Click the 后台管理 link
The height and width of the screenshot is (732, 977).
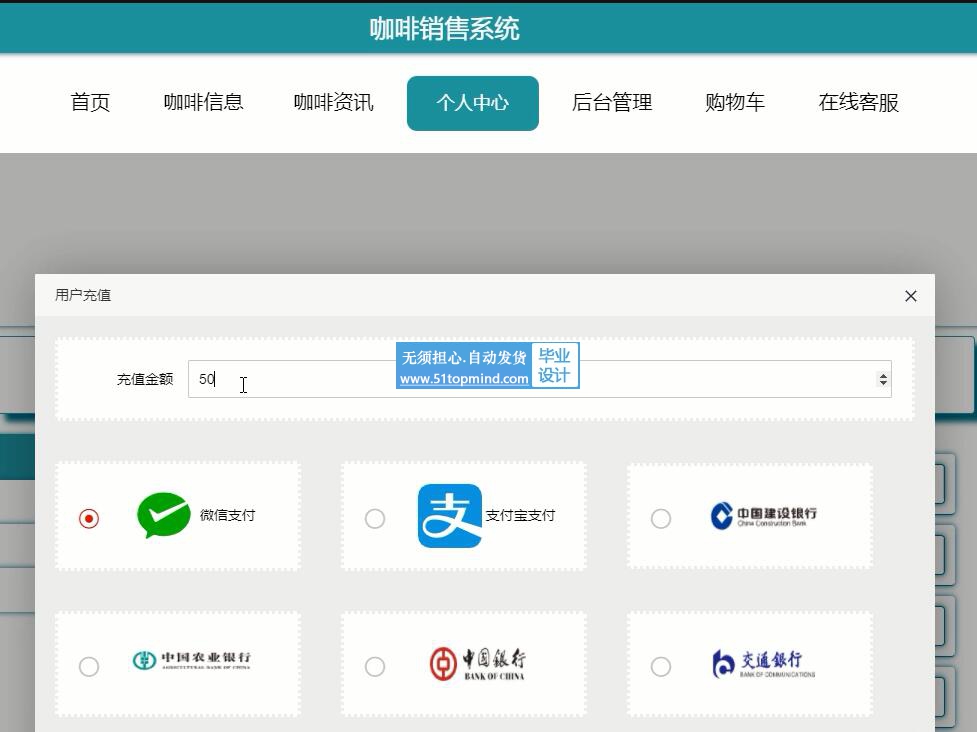(611, 103)
